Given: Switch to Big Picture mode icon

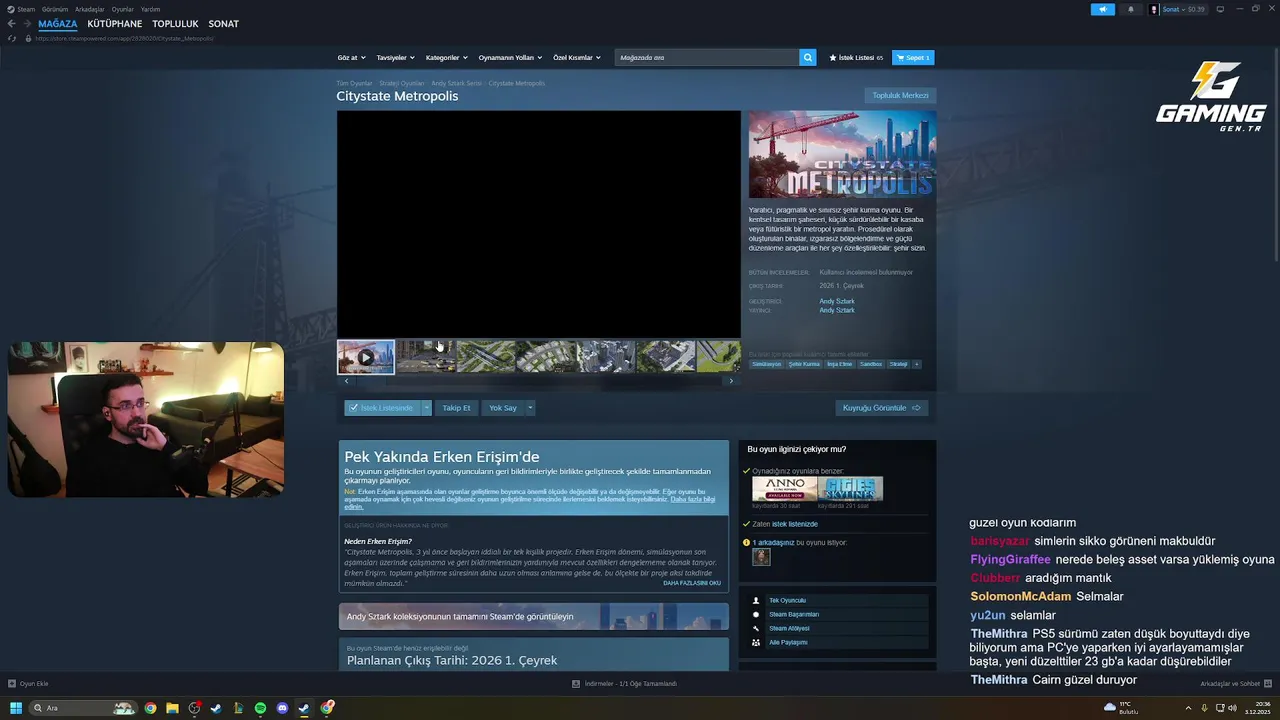Looking at the screenshot, I should point(1220,9).
